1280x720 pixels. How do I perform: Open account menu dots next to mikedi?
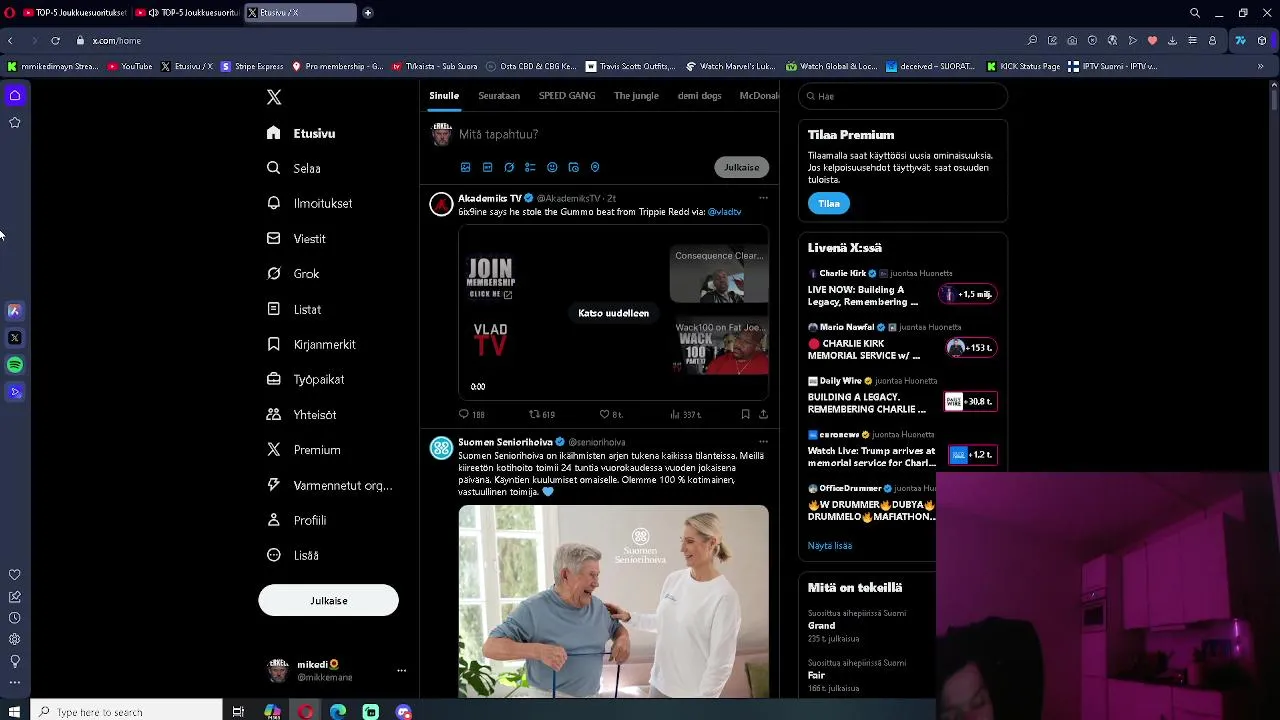[x=401, y=671]
